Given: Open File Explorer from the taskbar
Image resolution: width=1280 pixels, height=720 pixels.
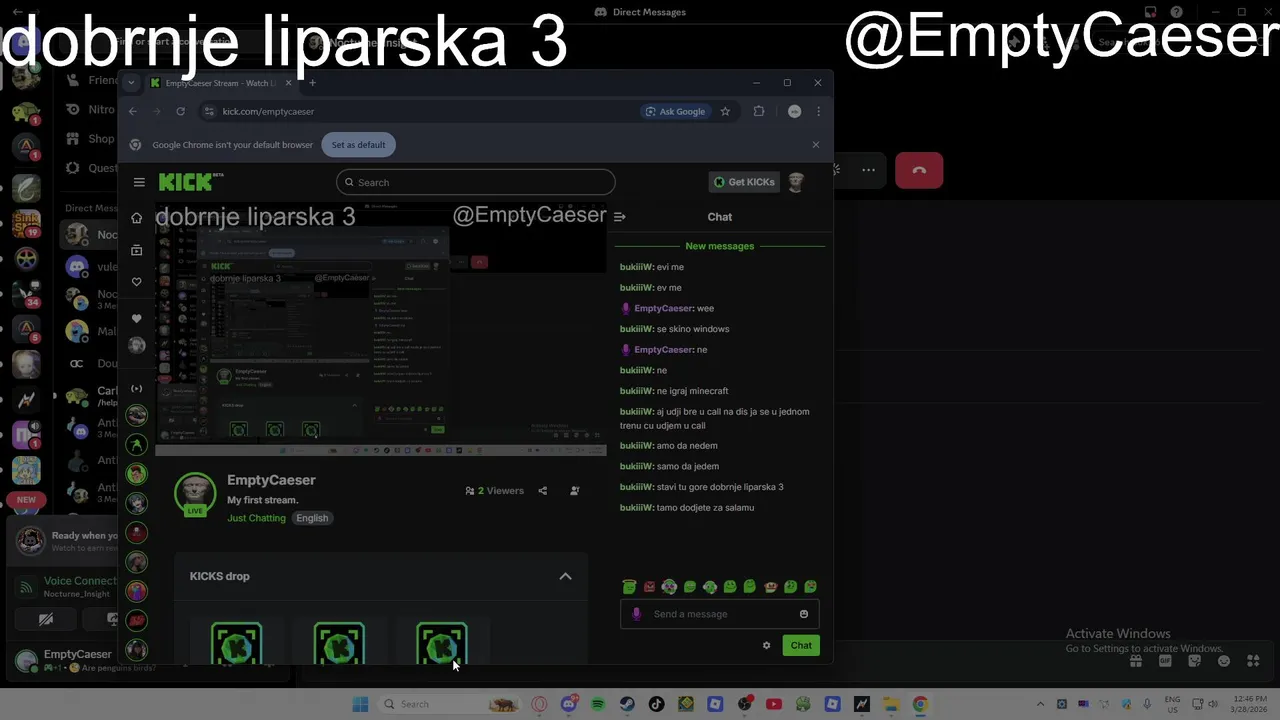Looking at the screenshot, I should [x=891, y=704].
